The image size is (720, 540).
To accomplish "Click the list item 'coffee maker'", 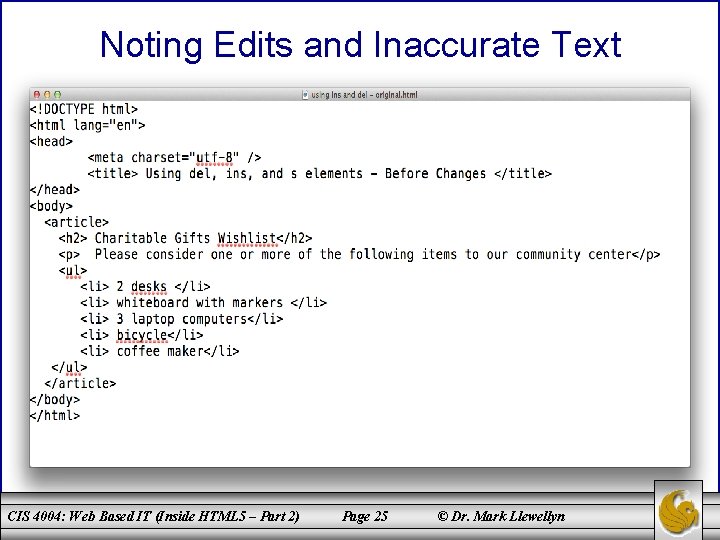I will [x=160, y=351].
